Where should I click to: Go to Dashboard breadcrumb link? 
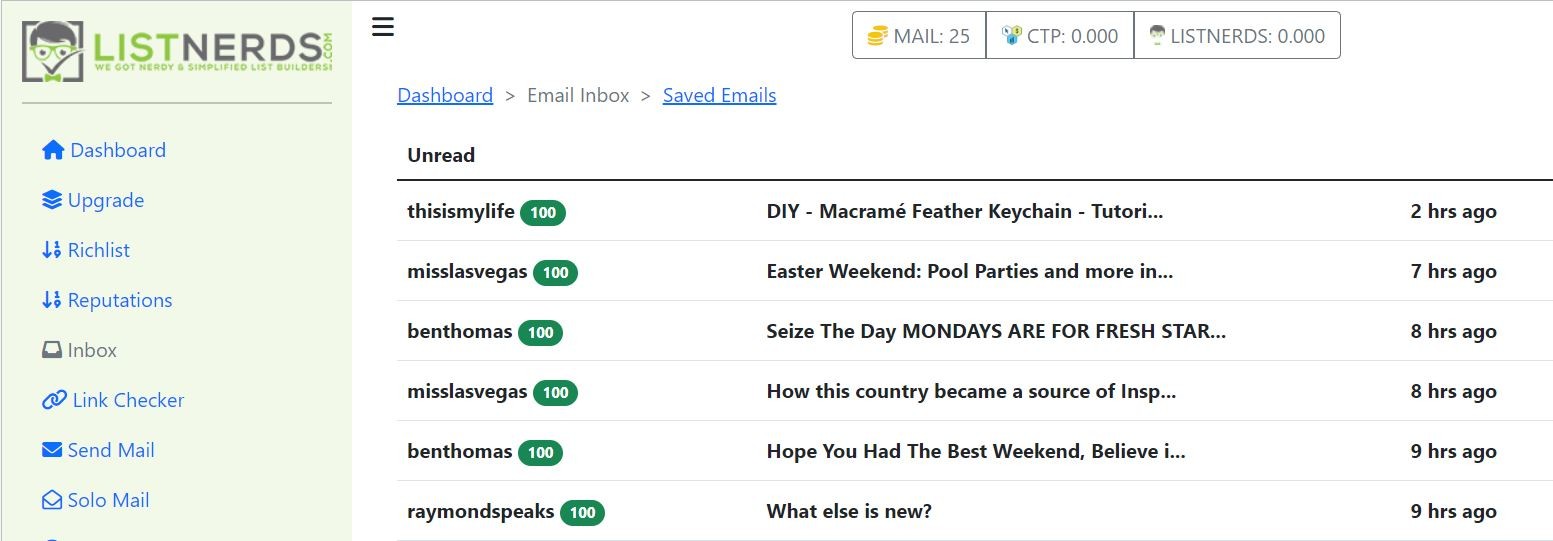(445, 95)
